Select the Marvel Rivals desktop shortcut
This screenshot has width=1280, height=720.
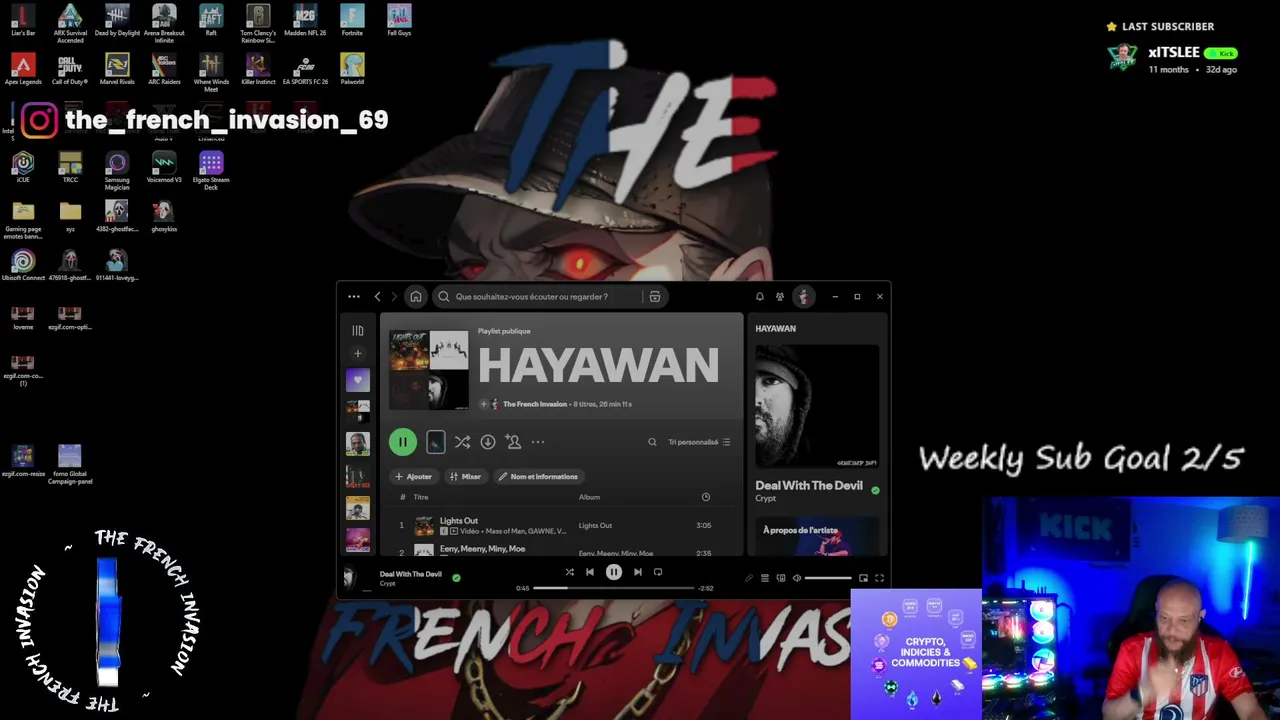(x=117, y=69)
